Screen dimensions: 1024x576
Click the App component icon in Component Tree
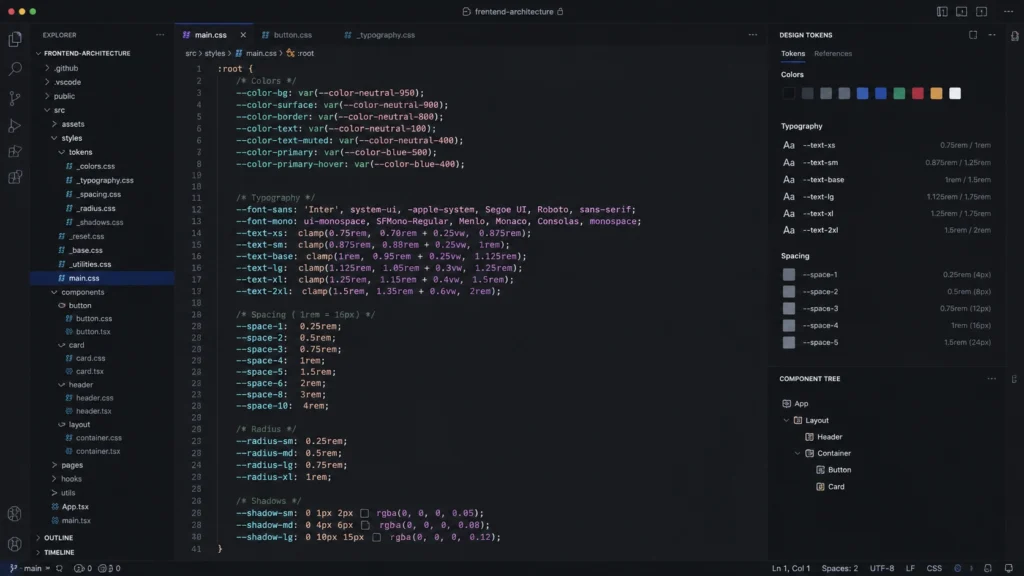pos(786,404)
